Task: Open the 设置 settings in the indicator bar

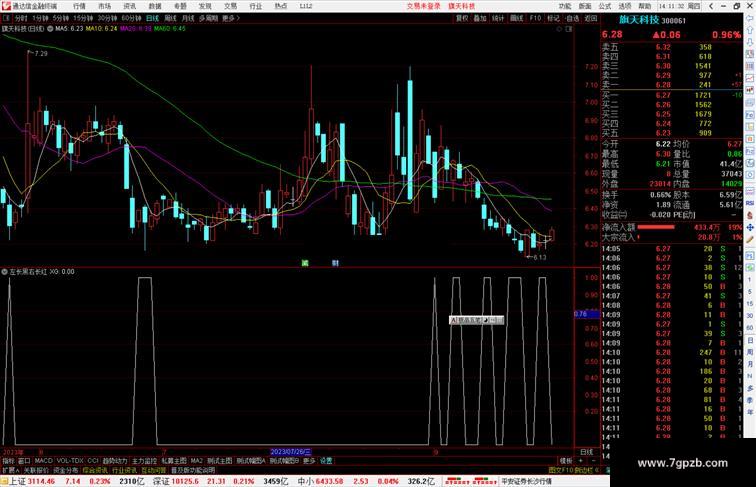Action: tap(326, 461)
